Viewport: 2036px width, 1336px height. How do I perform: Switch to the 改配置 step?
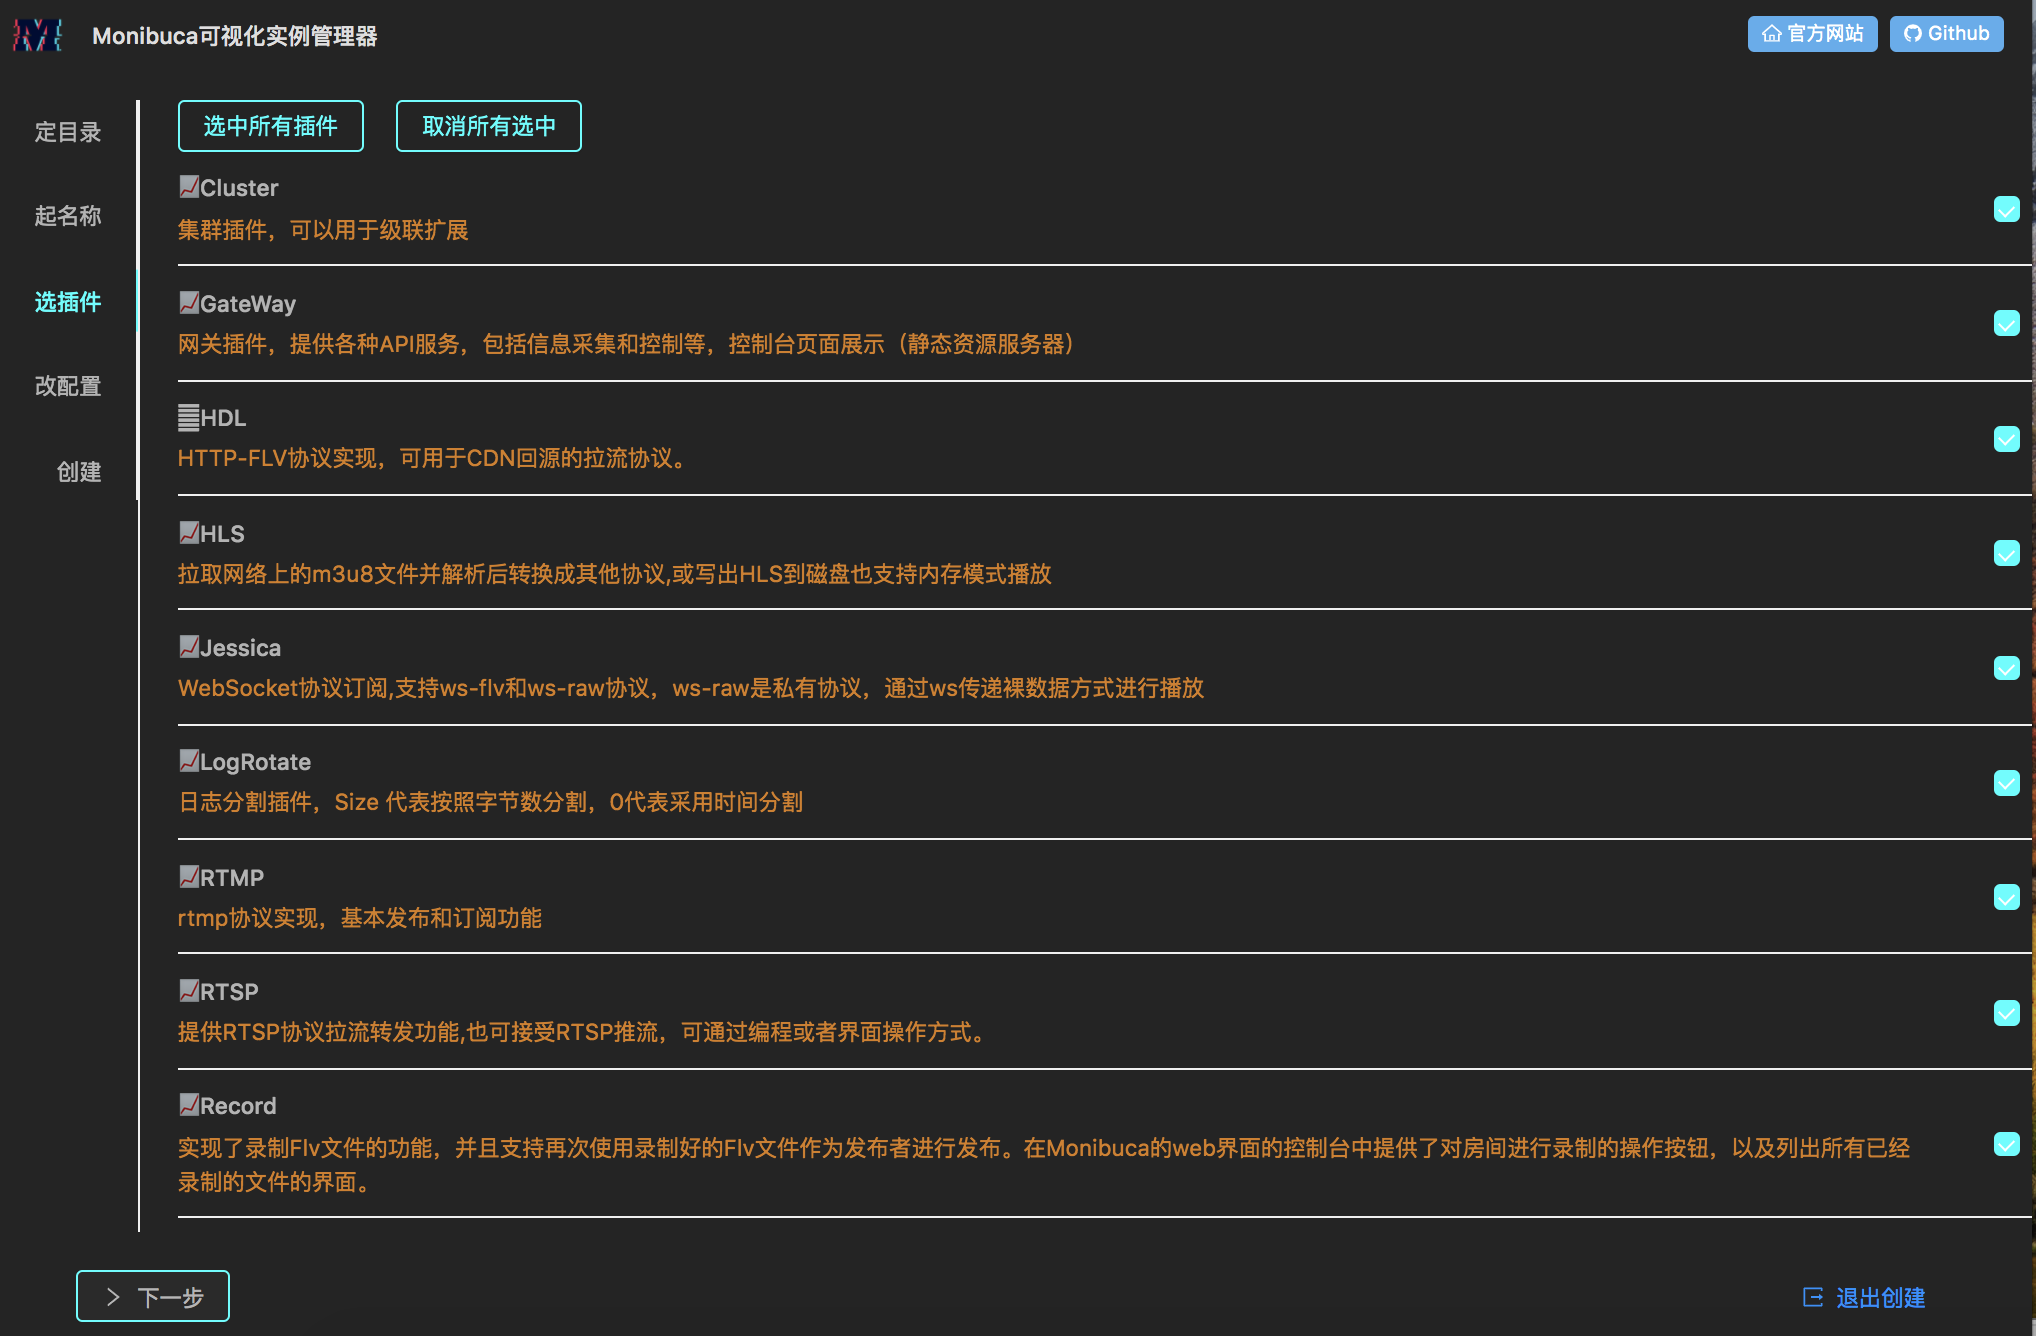click(68, 386)
